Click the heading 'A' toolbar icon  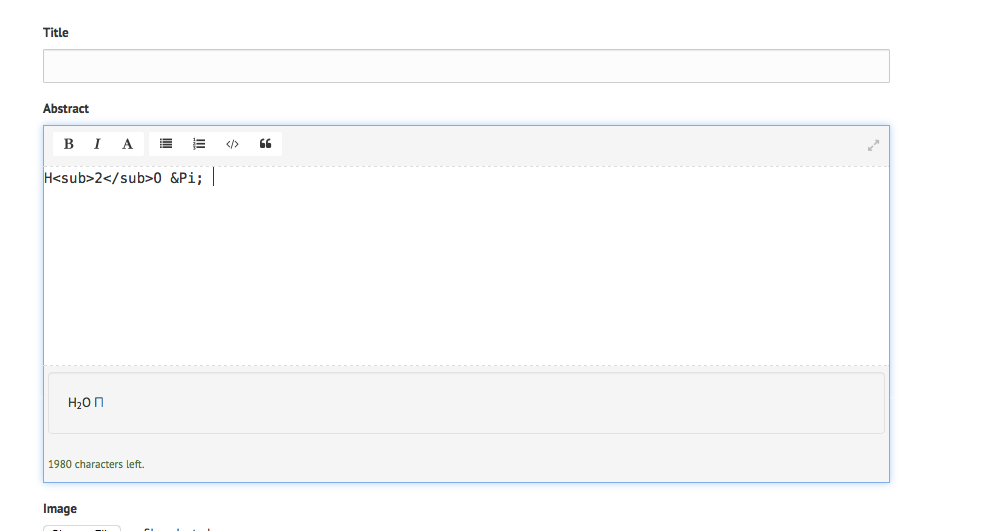[x=127, y=144]
